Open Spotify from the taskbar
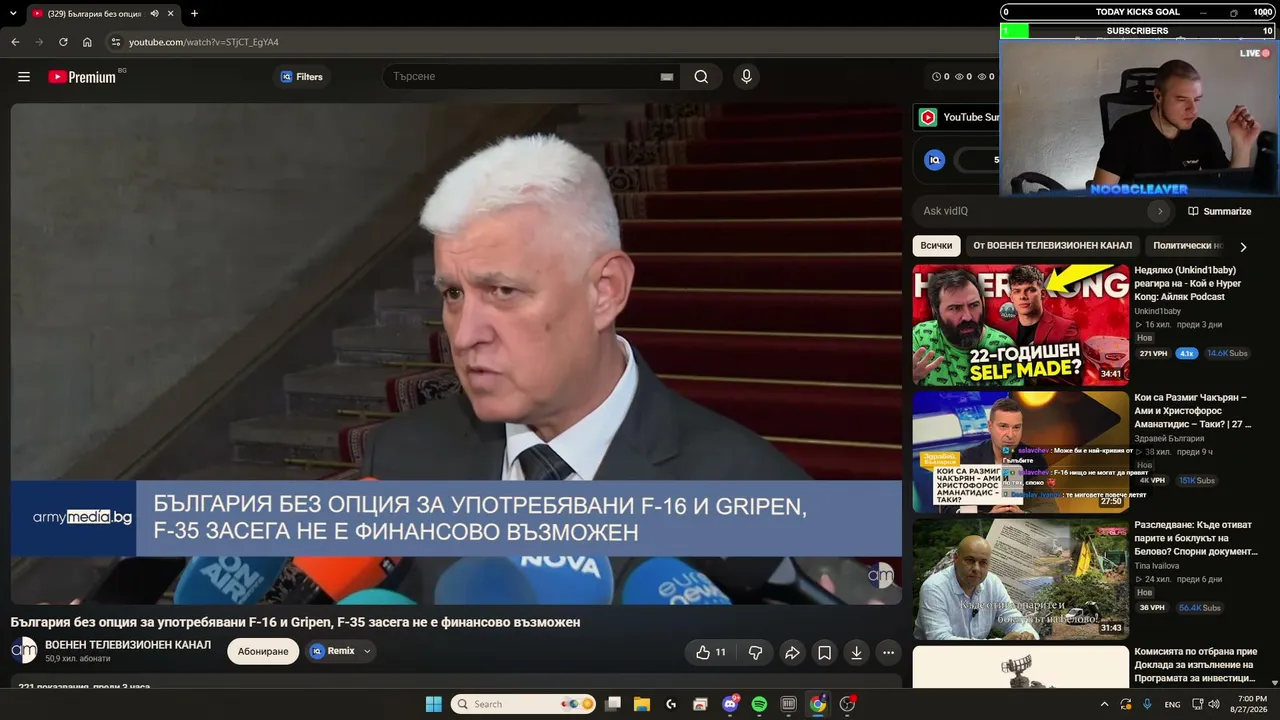Screen dimensions: 1280x720 click(759, 704)
